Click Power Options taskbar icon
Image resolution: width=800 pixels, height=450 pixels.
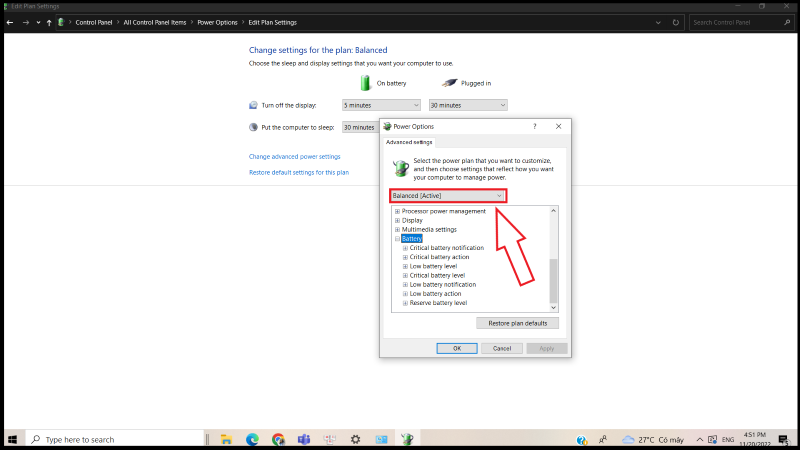[407, 439]
